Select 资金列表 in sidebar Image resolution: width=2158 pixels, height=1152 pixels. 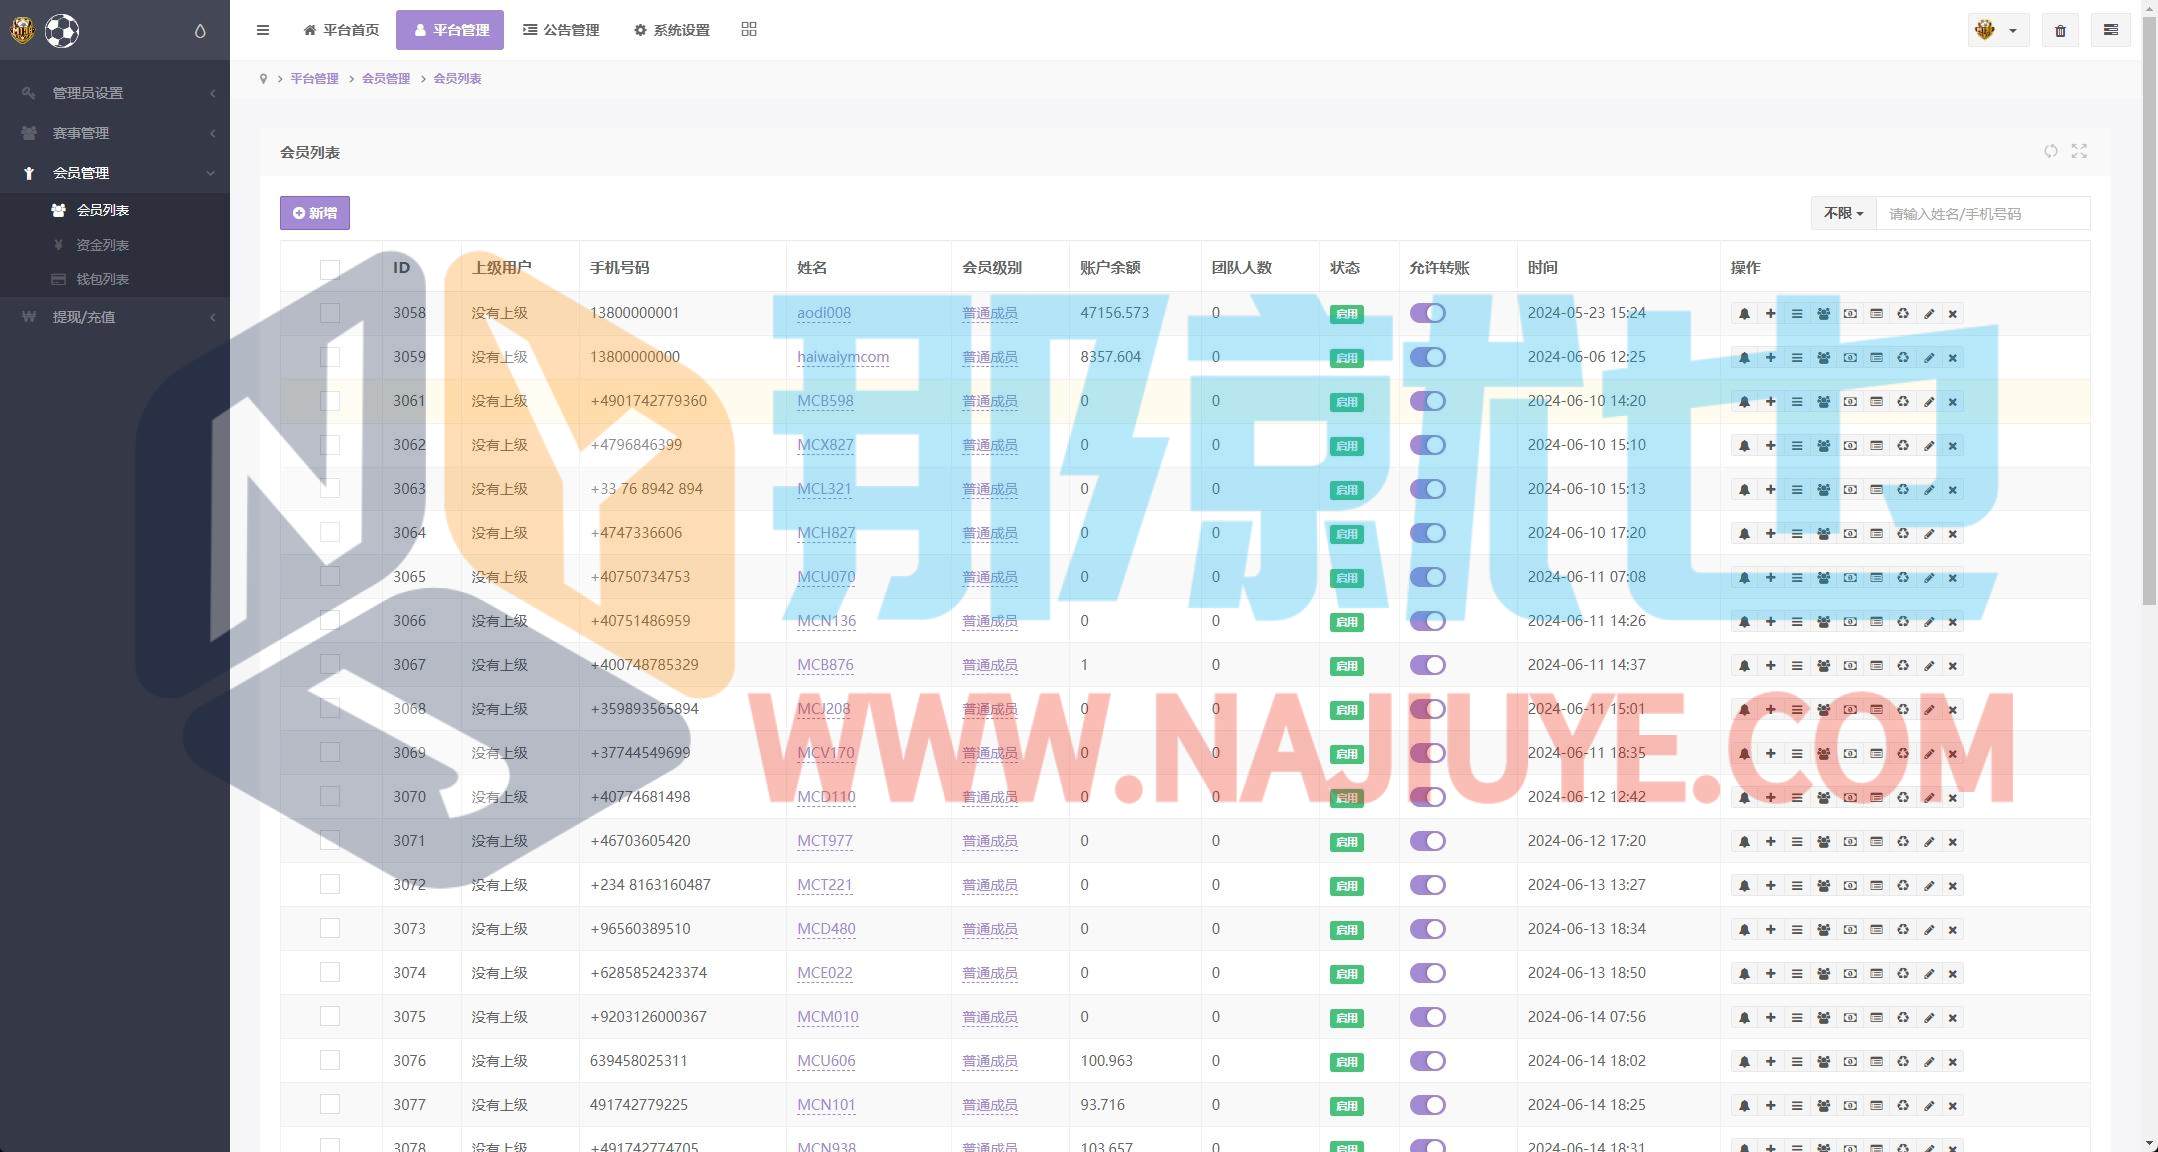click(x=102, y=245)
